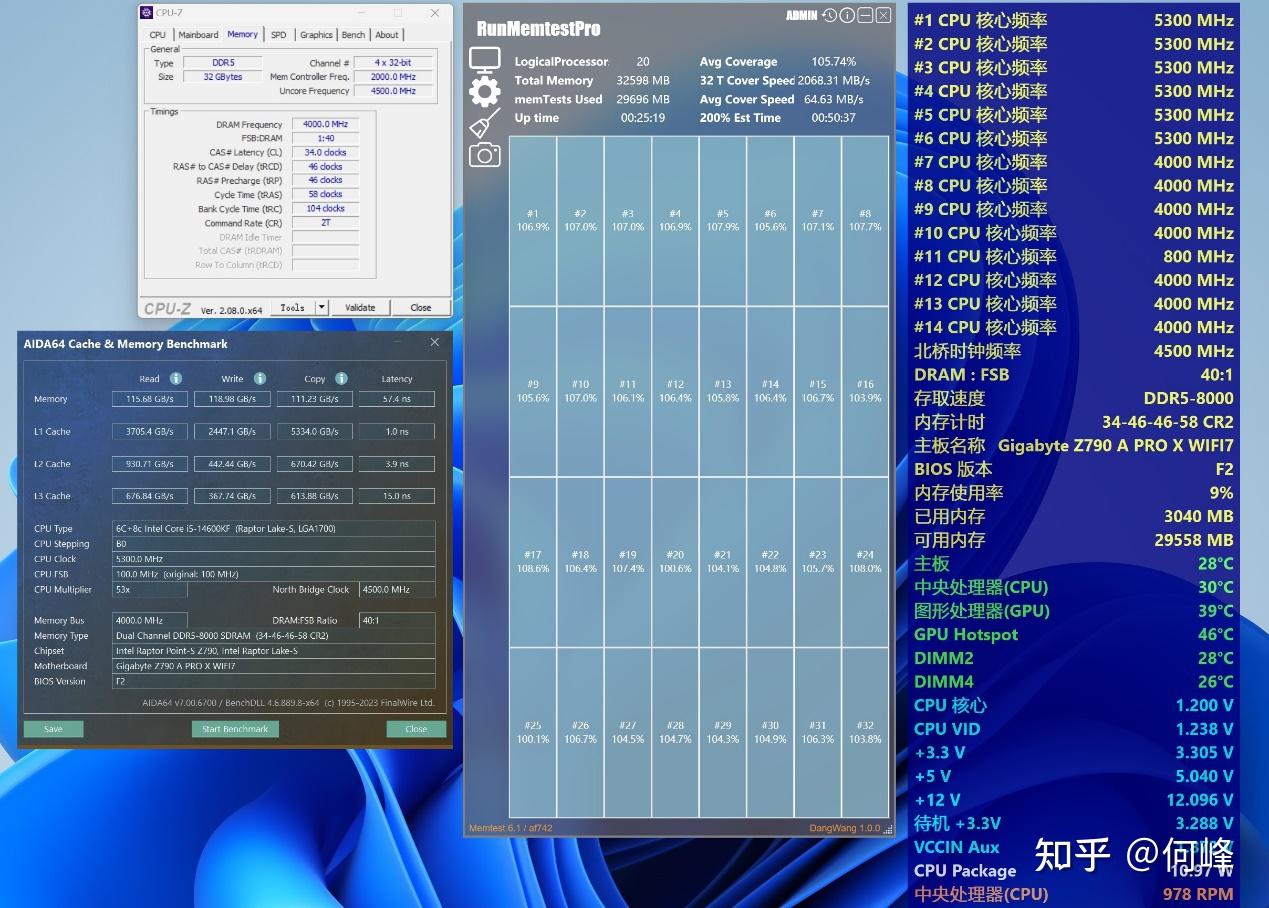Click the GPU Hotspot 46°C overlay row
Screen dimensions: 1269x908
[x=1074, y=634]
